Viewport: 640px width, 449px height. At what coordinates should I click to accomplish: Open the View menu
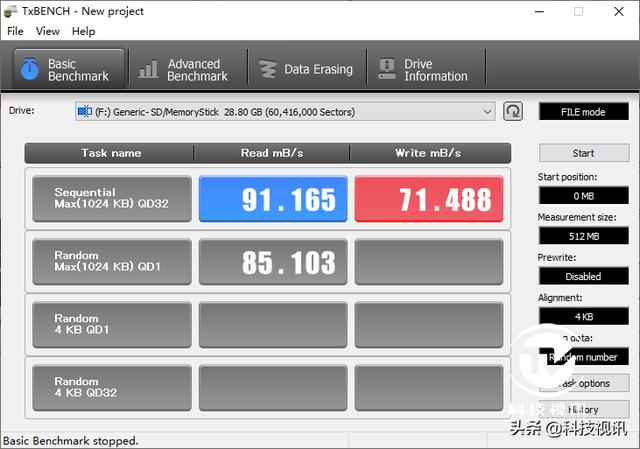[47, 31]
